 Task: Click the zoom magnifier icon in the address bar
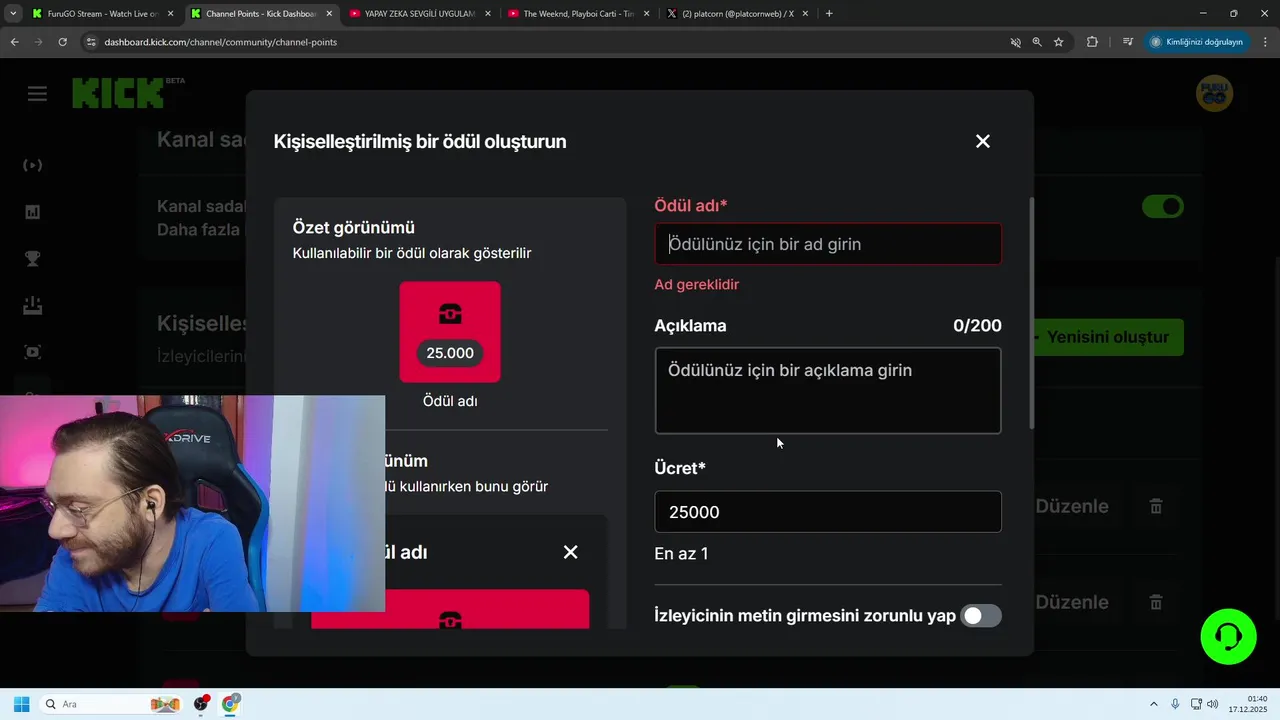point(1037,42)
